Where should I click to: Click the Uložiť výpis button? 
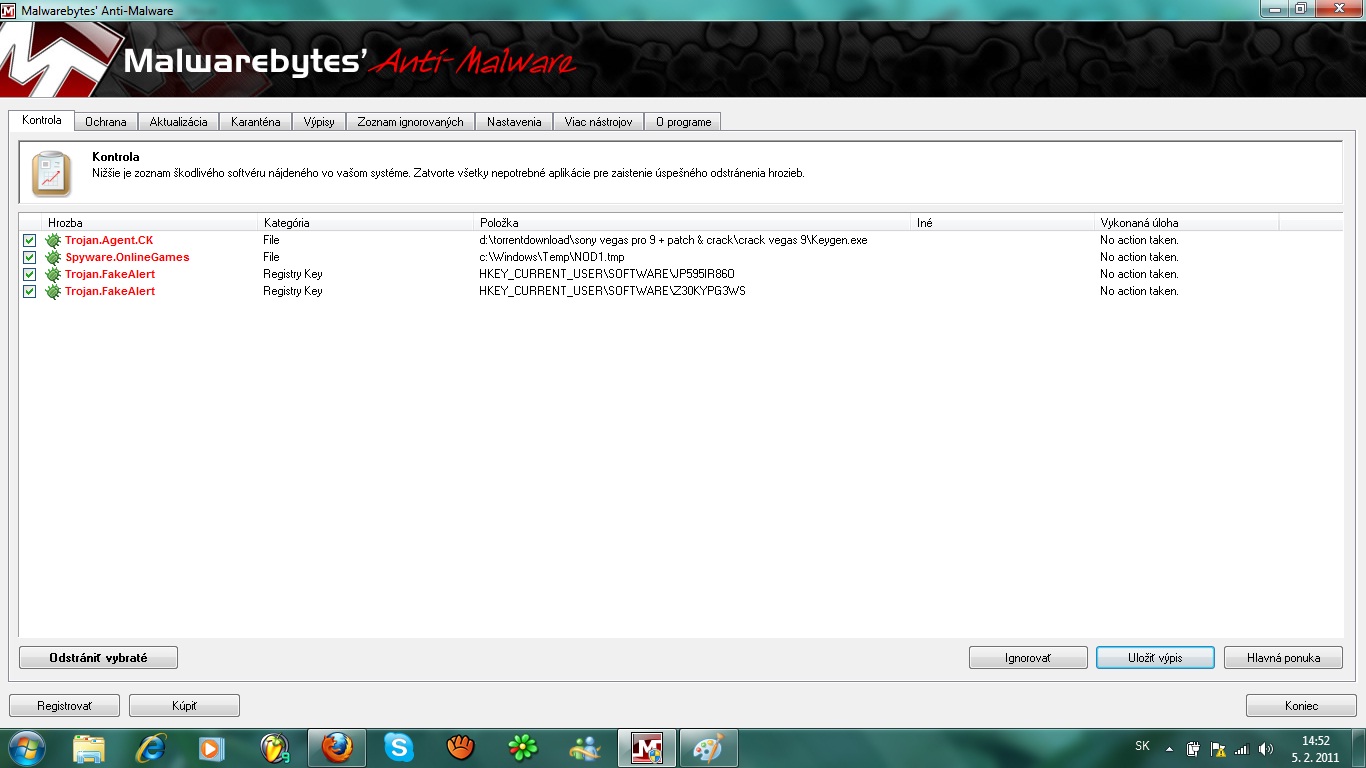point(1155,658)
